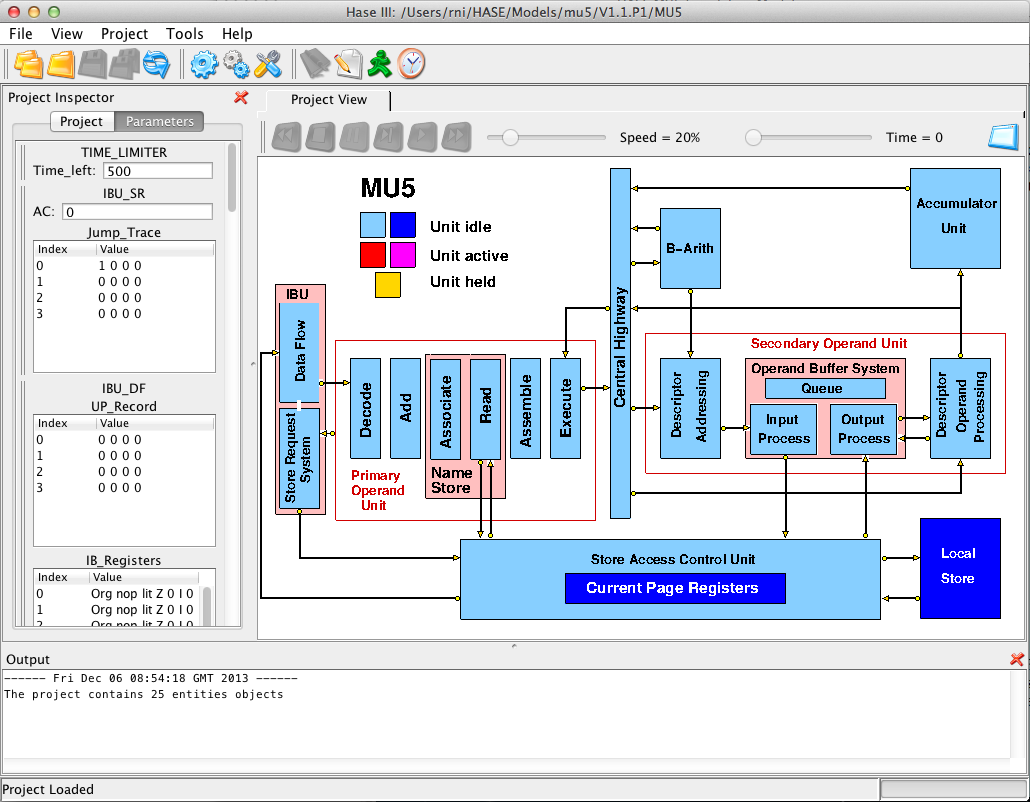This screenshot has height=802, width=1030.
Task: Click the rewind playback button
Action: [286, 137]
